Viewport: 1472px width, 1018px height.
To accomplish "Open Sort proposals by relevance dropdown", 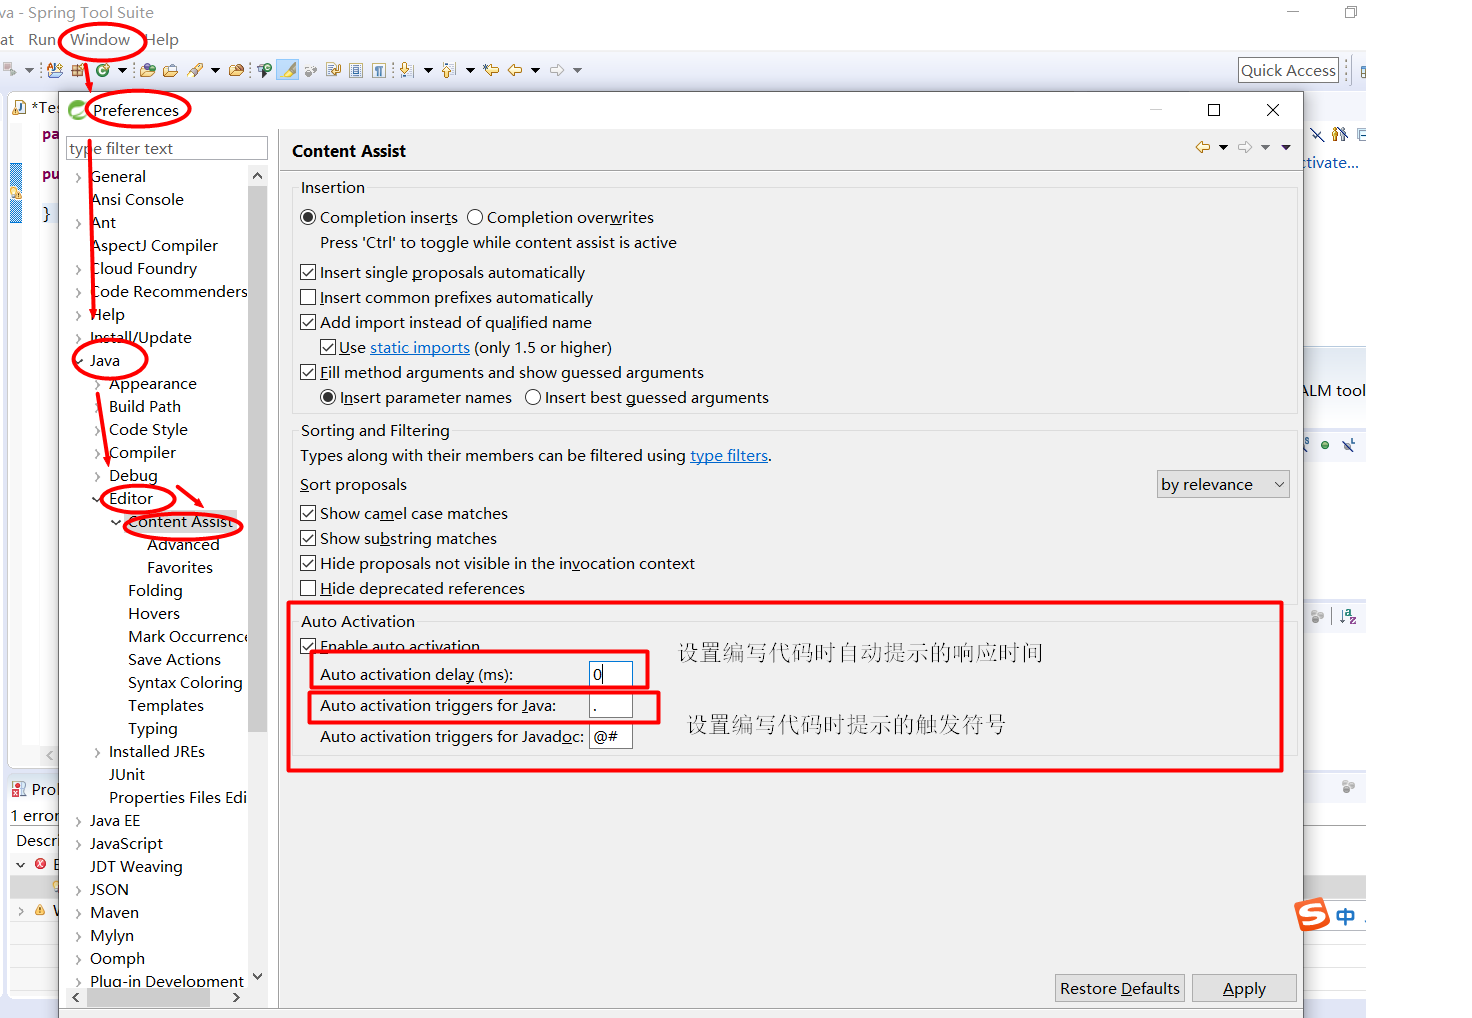I will (x=1223, y=484).
